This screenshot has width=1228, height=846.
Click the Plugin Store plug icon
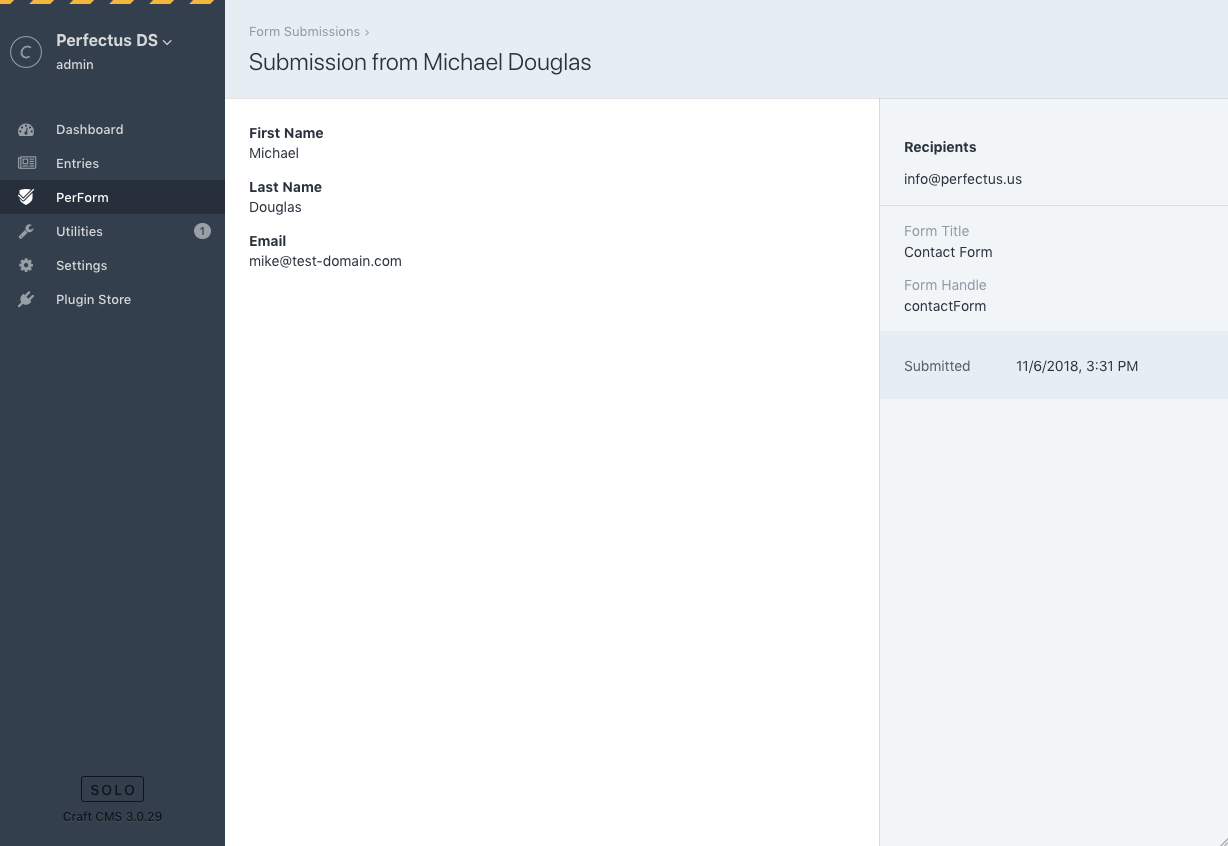pos(26,300)
